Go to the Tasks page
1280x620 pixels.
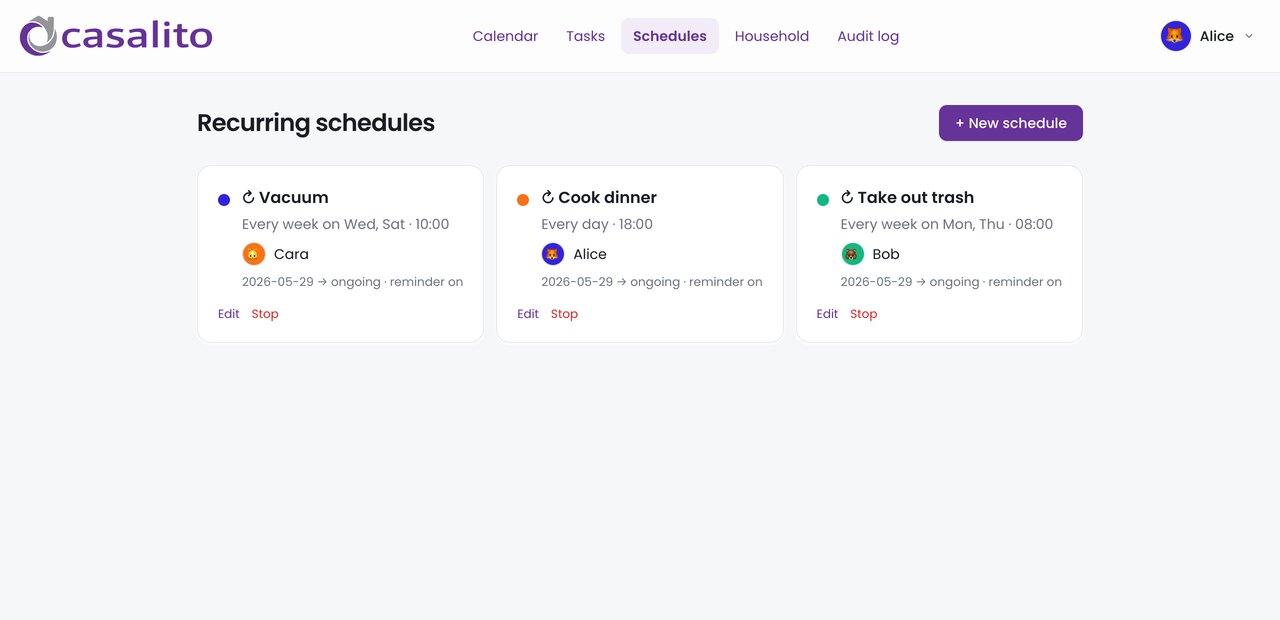click(x=585, y=36)
